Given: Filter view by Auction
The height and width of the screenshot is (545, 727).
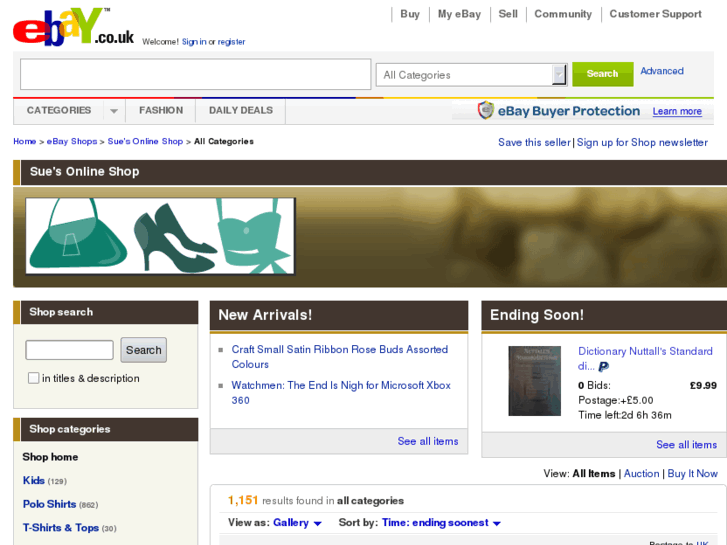Looking at the screenshot, I should [641, 474].
